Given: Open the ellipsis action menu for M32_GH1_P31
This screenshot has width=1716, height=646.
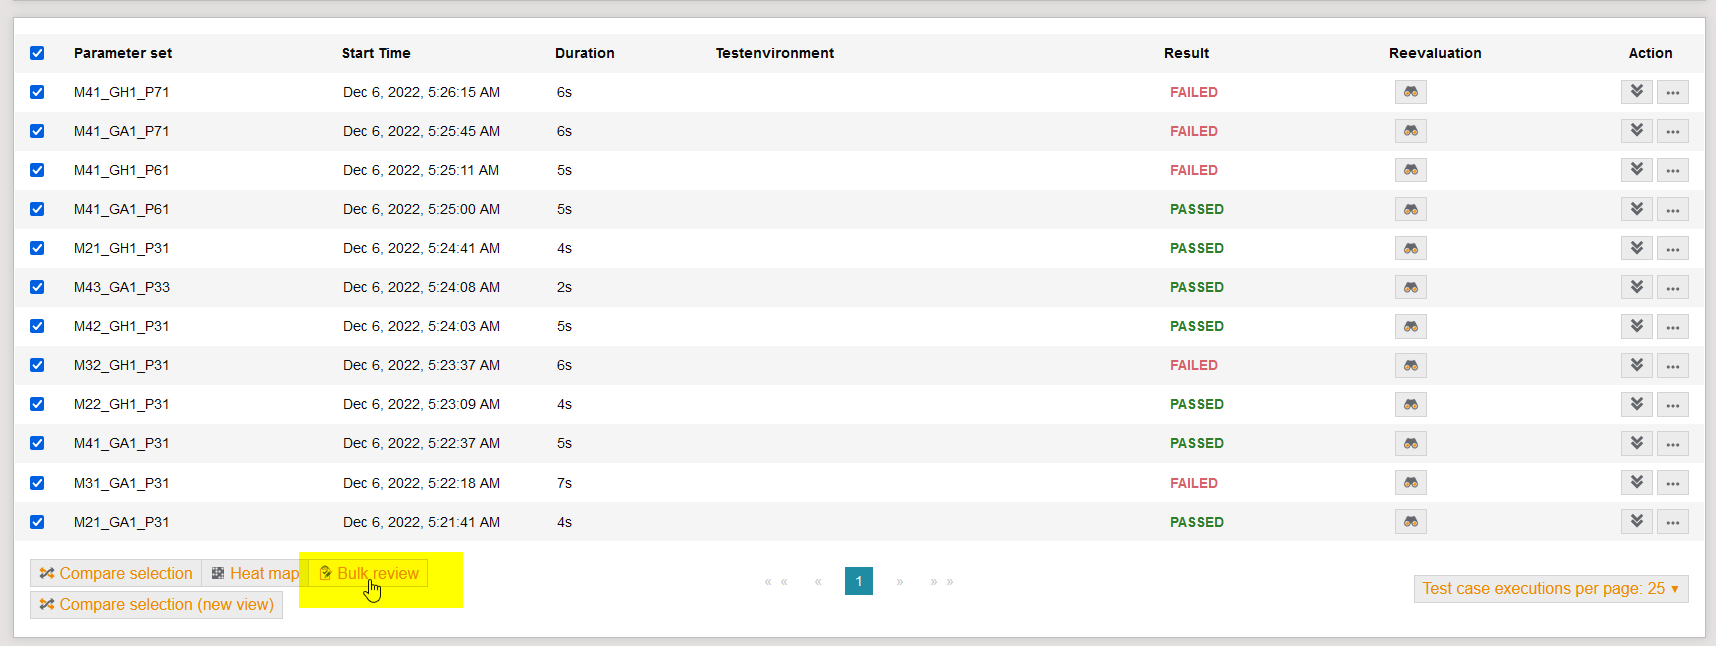Looking at the screenshot, I should [1672, 365].
